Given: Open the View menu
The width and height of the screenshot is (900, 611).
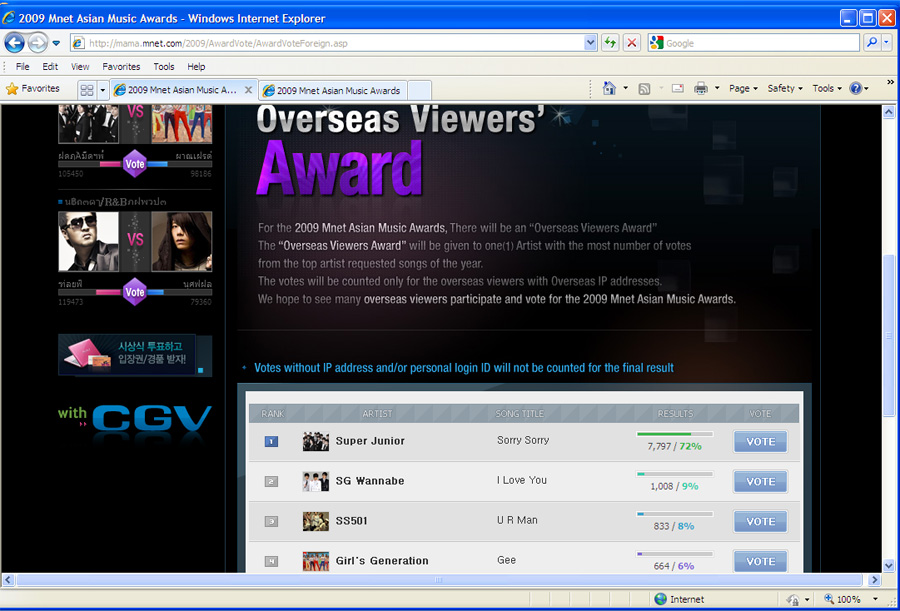Looking at the screenshot, I should coord(80,67).
